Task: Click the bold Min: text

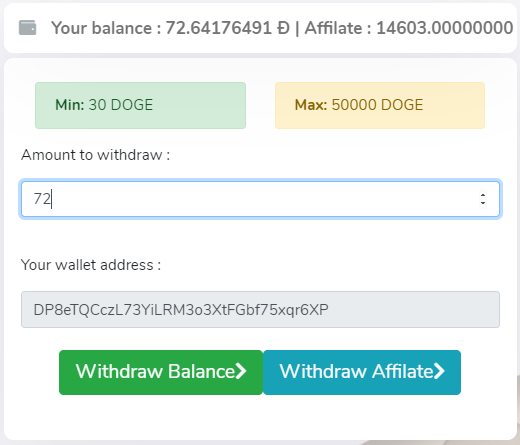Action: [70, 105]
